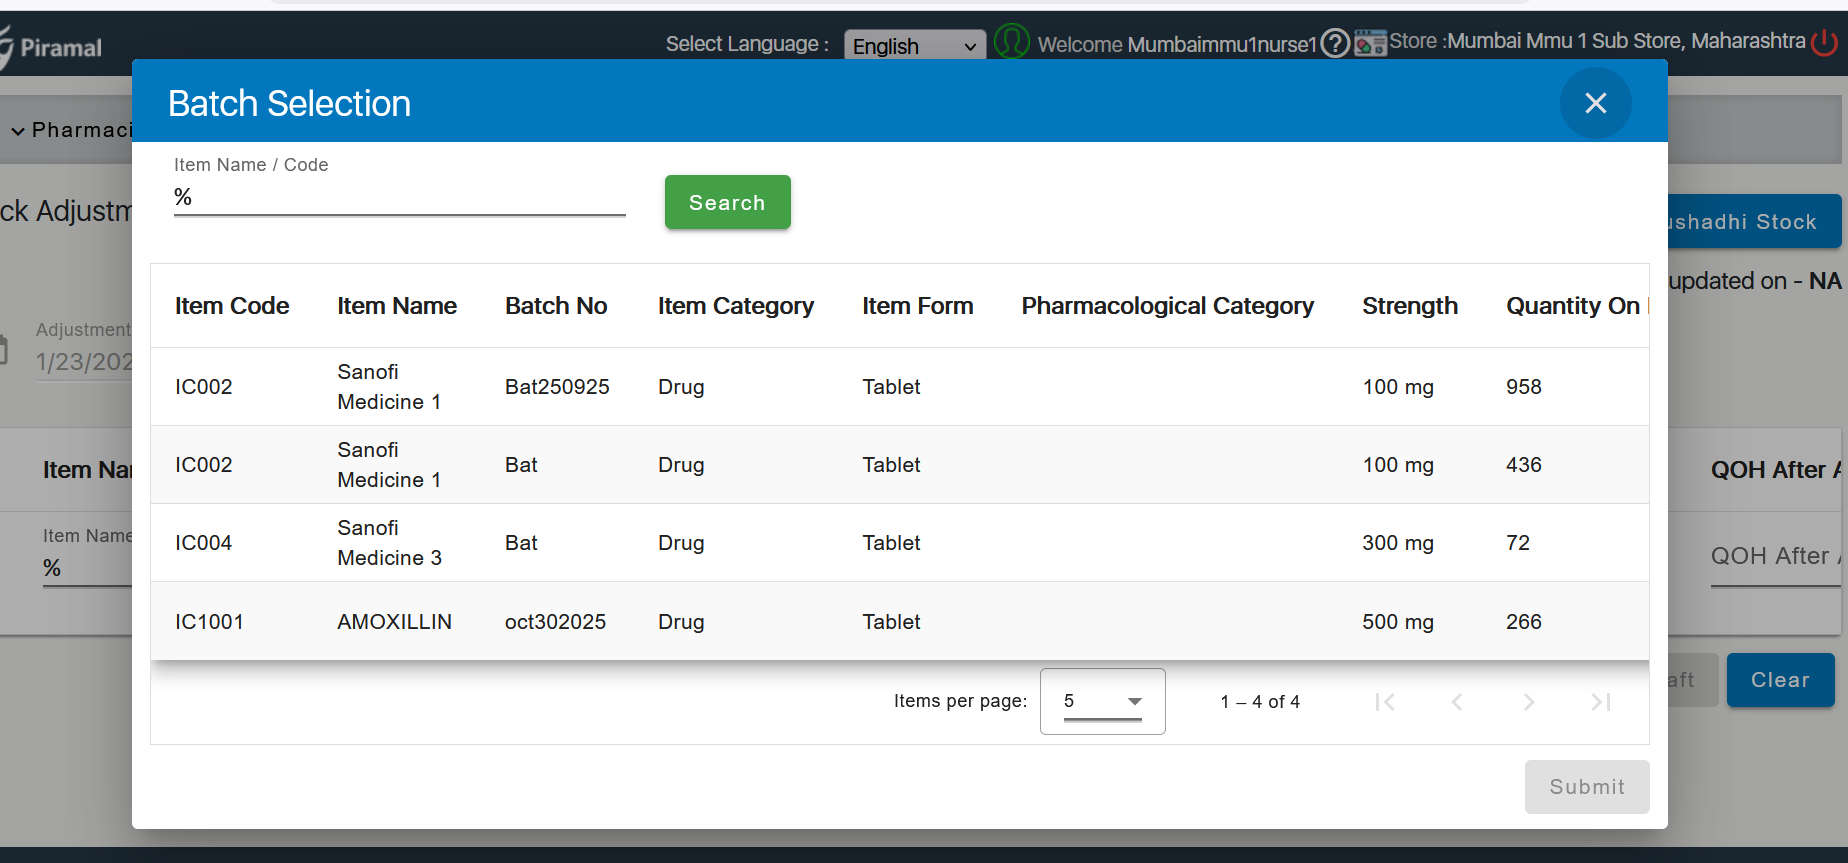Click the last page pagination icon
1848x863 pixels.
coord(1601,702)
